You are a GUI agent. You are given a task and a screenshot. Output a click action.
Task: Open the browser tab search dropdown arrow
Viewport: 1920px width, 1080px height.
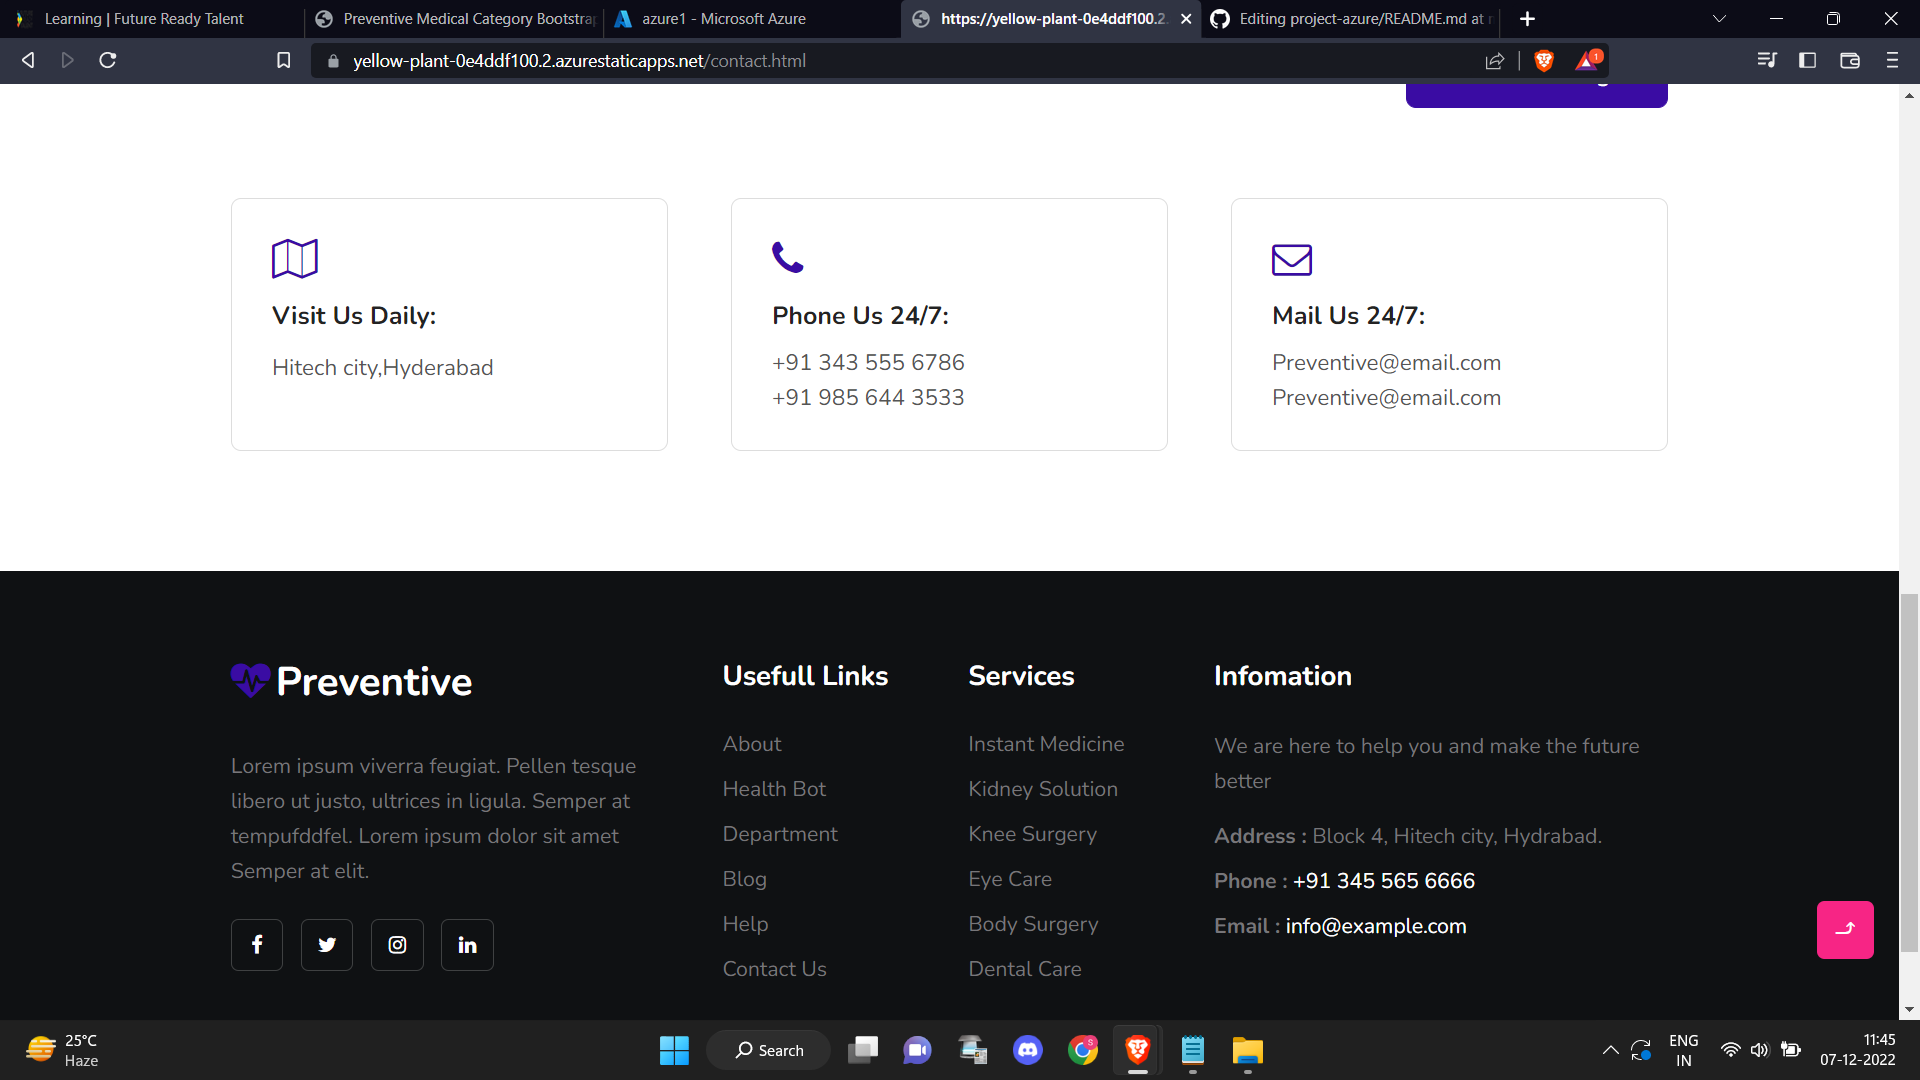coord(1719,18)
